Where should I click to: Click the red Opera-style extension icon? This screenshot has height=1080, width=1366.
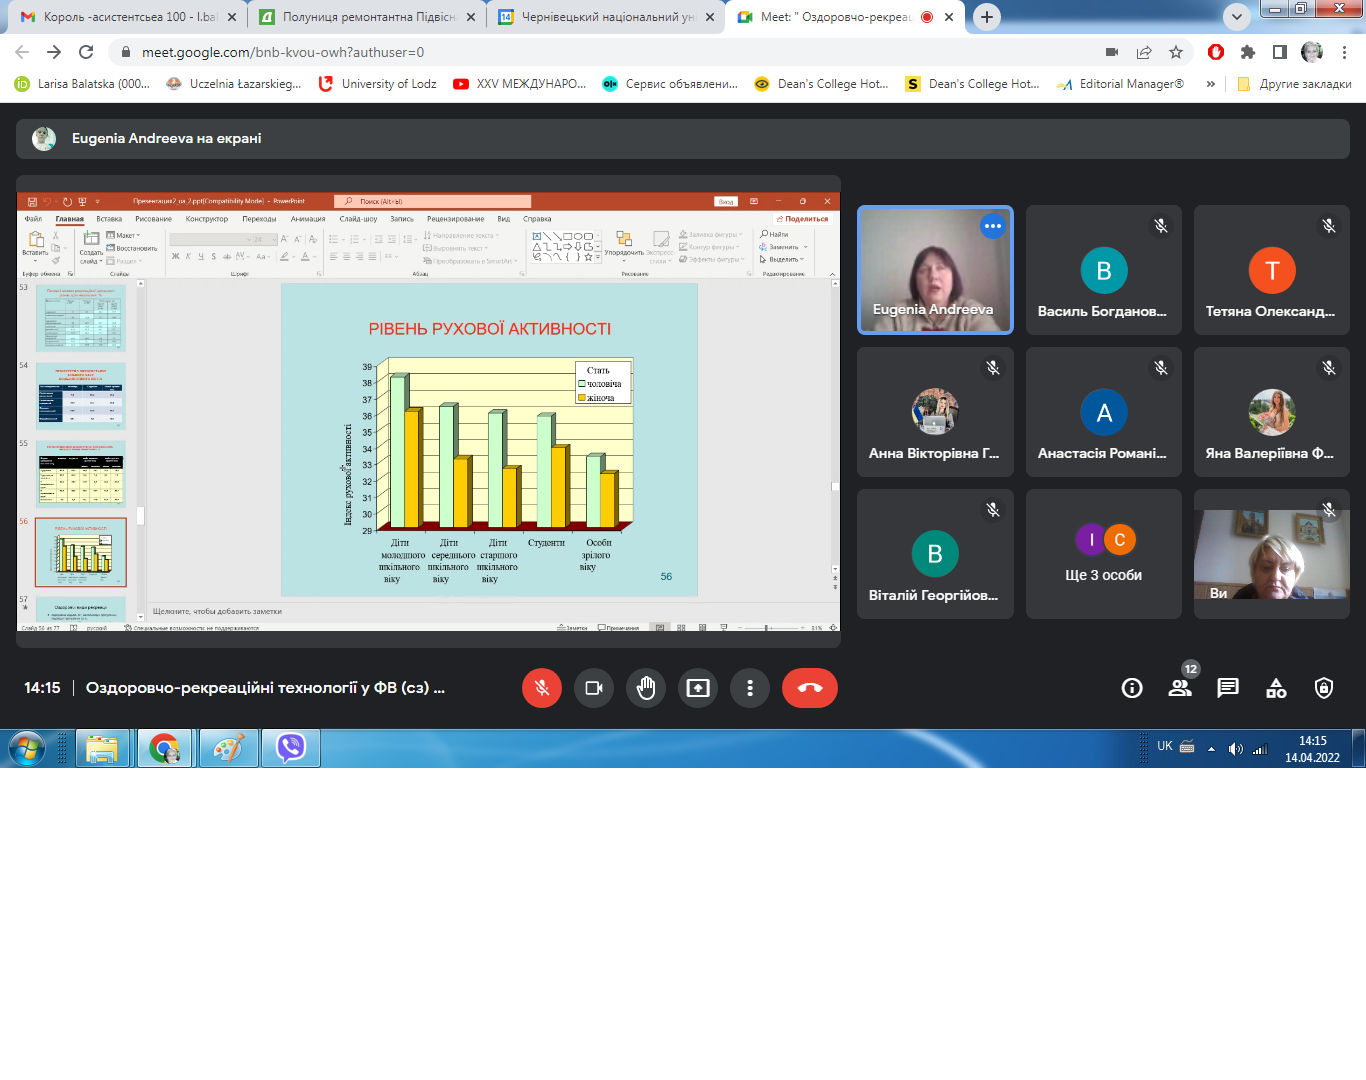pos(1216,52)
